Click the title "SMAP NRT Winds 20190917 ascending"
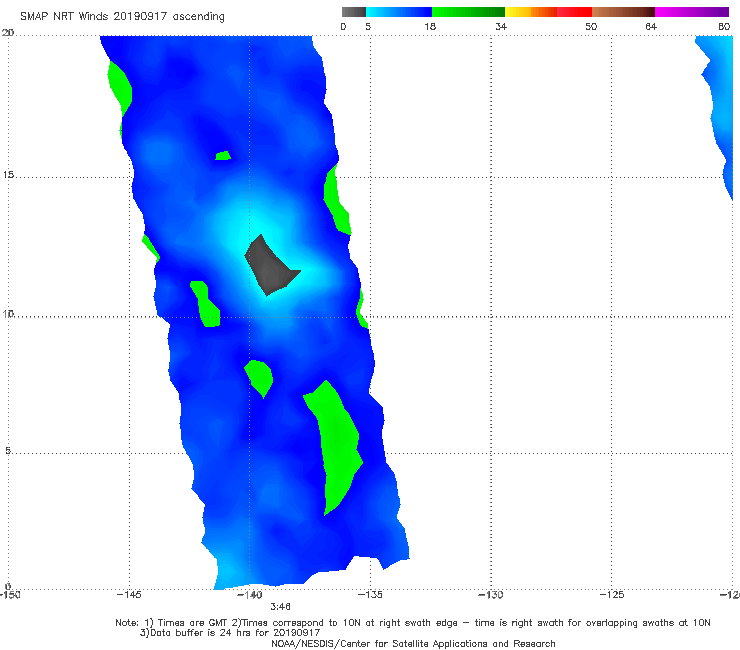Screen dimensions: 740x650 point(122,16)
